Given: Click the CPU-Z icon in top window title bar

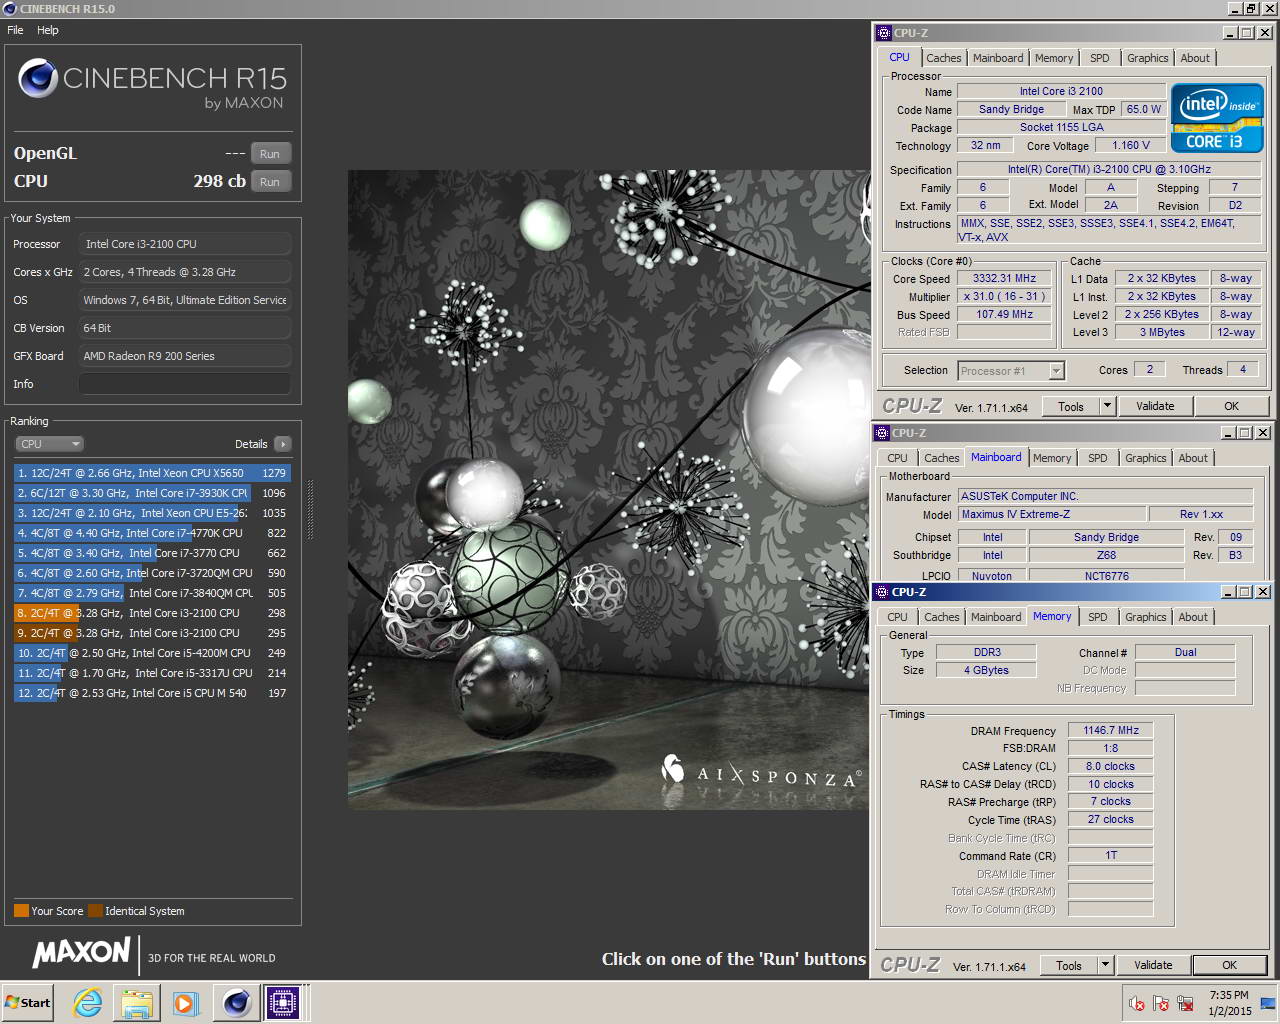Looking at the screenshot, I should [x=883, y=33].
